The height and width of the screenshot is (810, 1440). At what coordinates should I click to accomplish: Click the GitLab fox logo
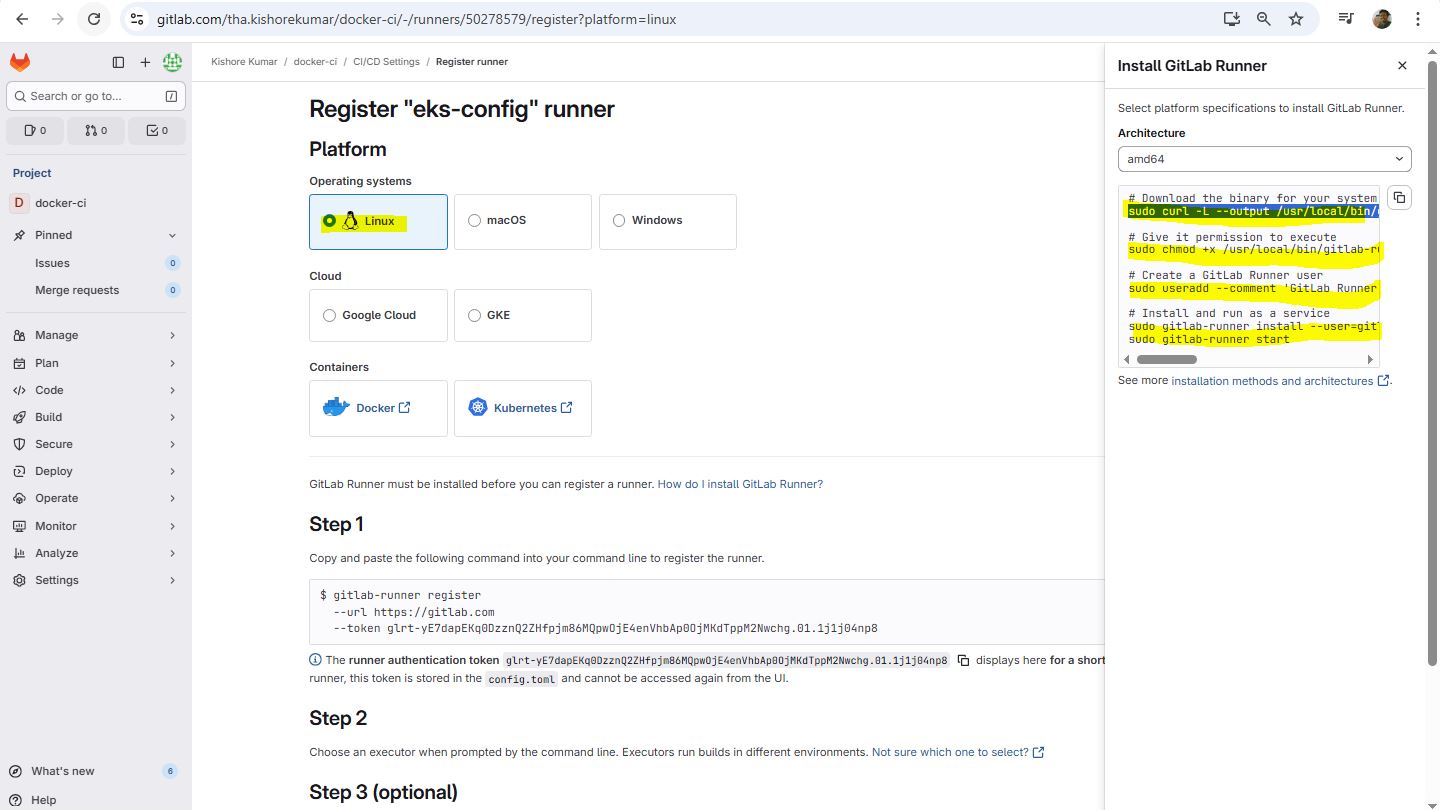tap(20, 62)
